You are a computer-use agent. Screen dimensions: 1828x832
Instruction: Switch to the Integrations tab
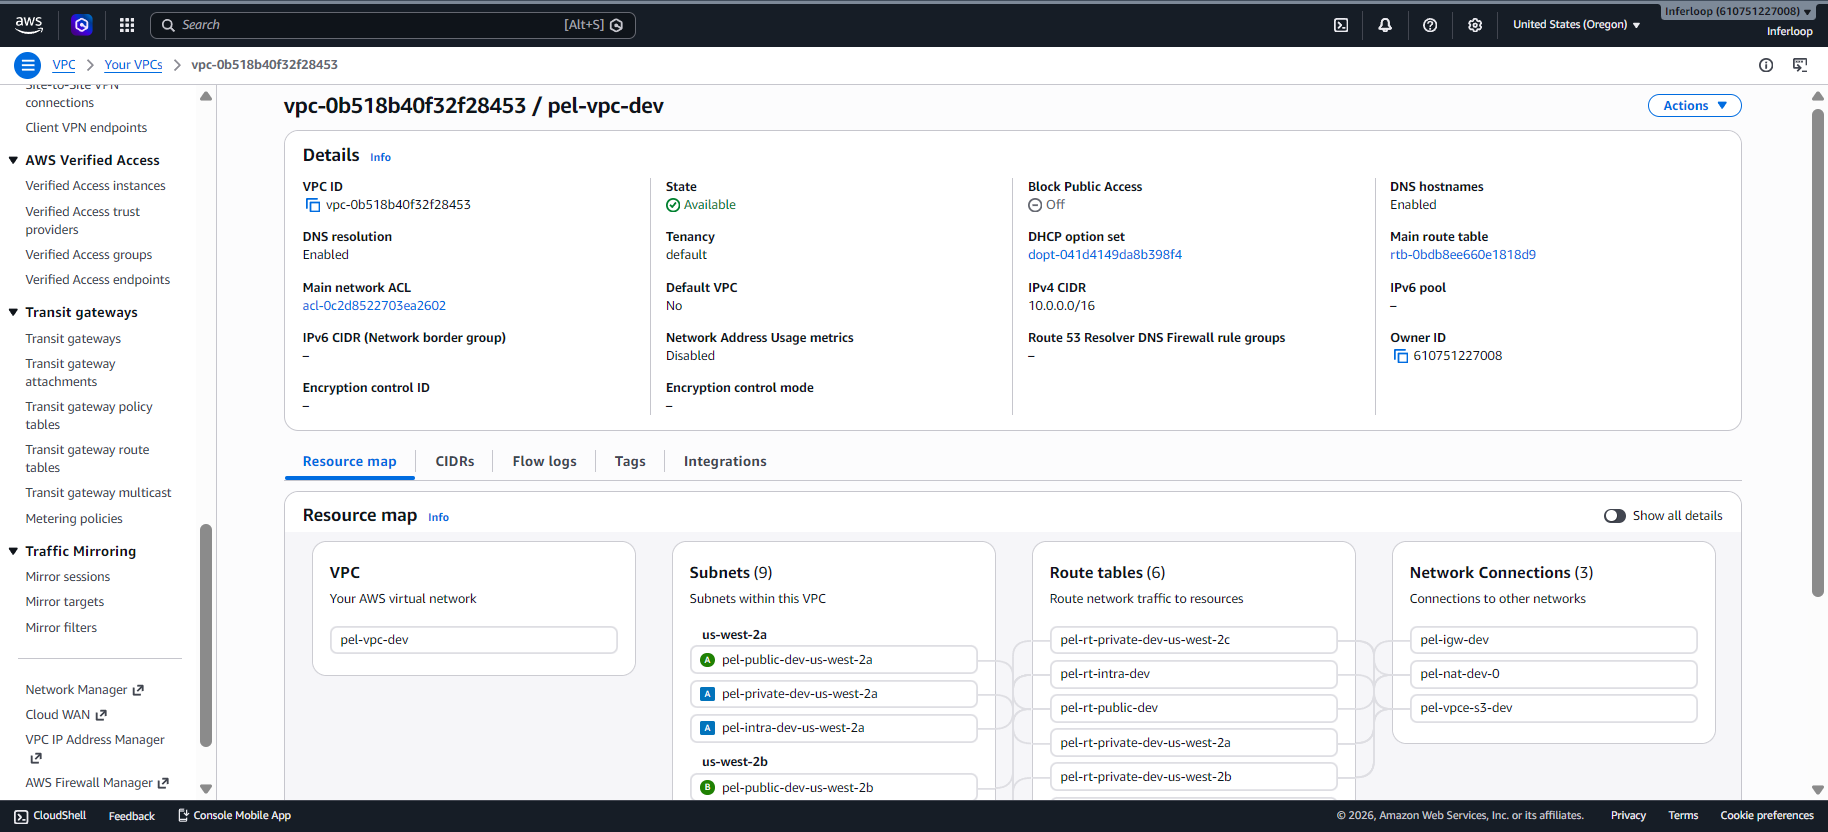[725, 461]
